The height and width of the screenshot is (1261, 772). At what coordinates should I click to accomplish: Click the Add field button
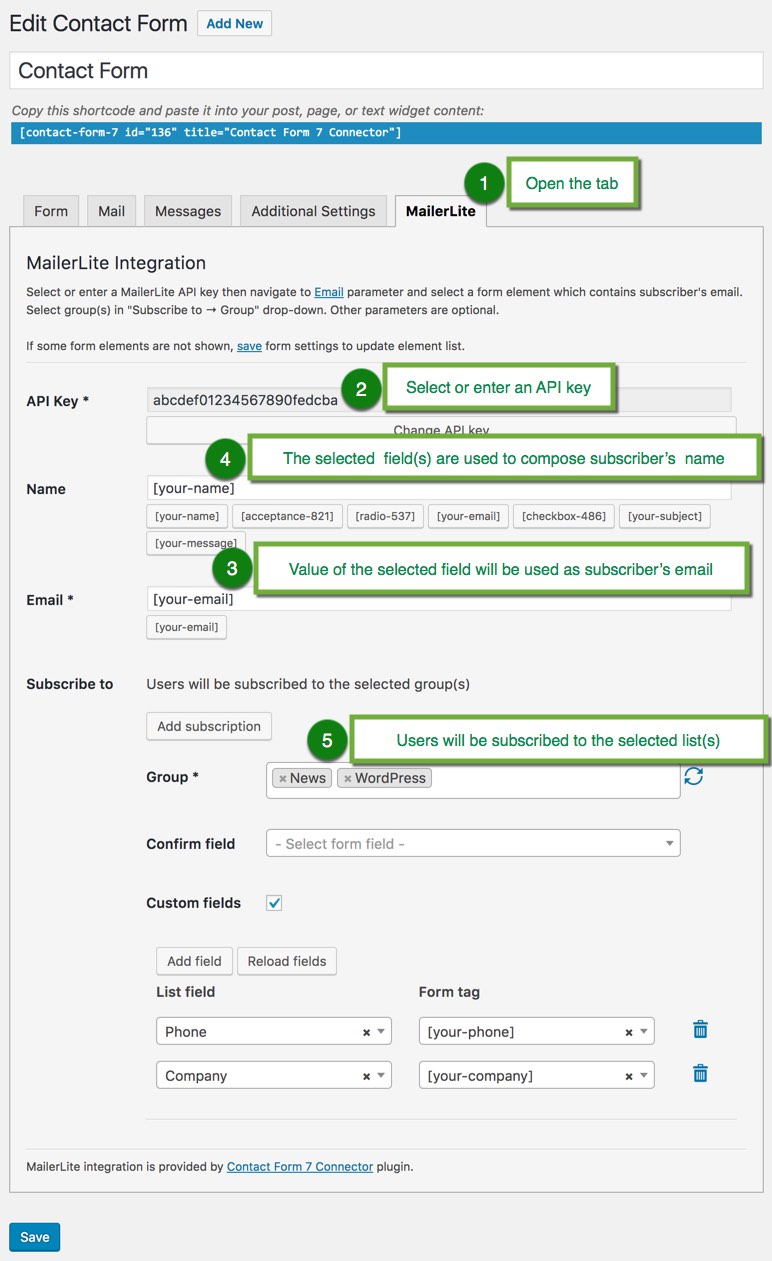coord(194,961)
